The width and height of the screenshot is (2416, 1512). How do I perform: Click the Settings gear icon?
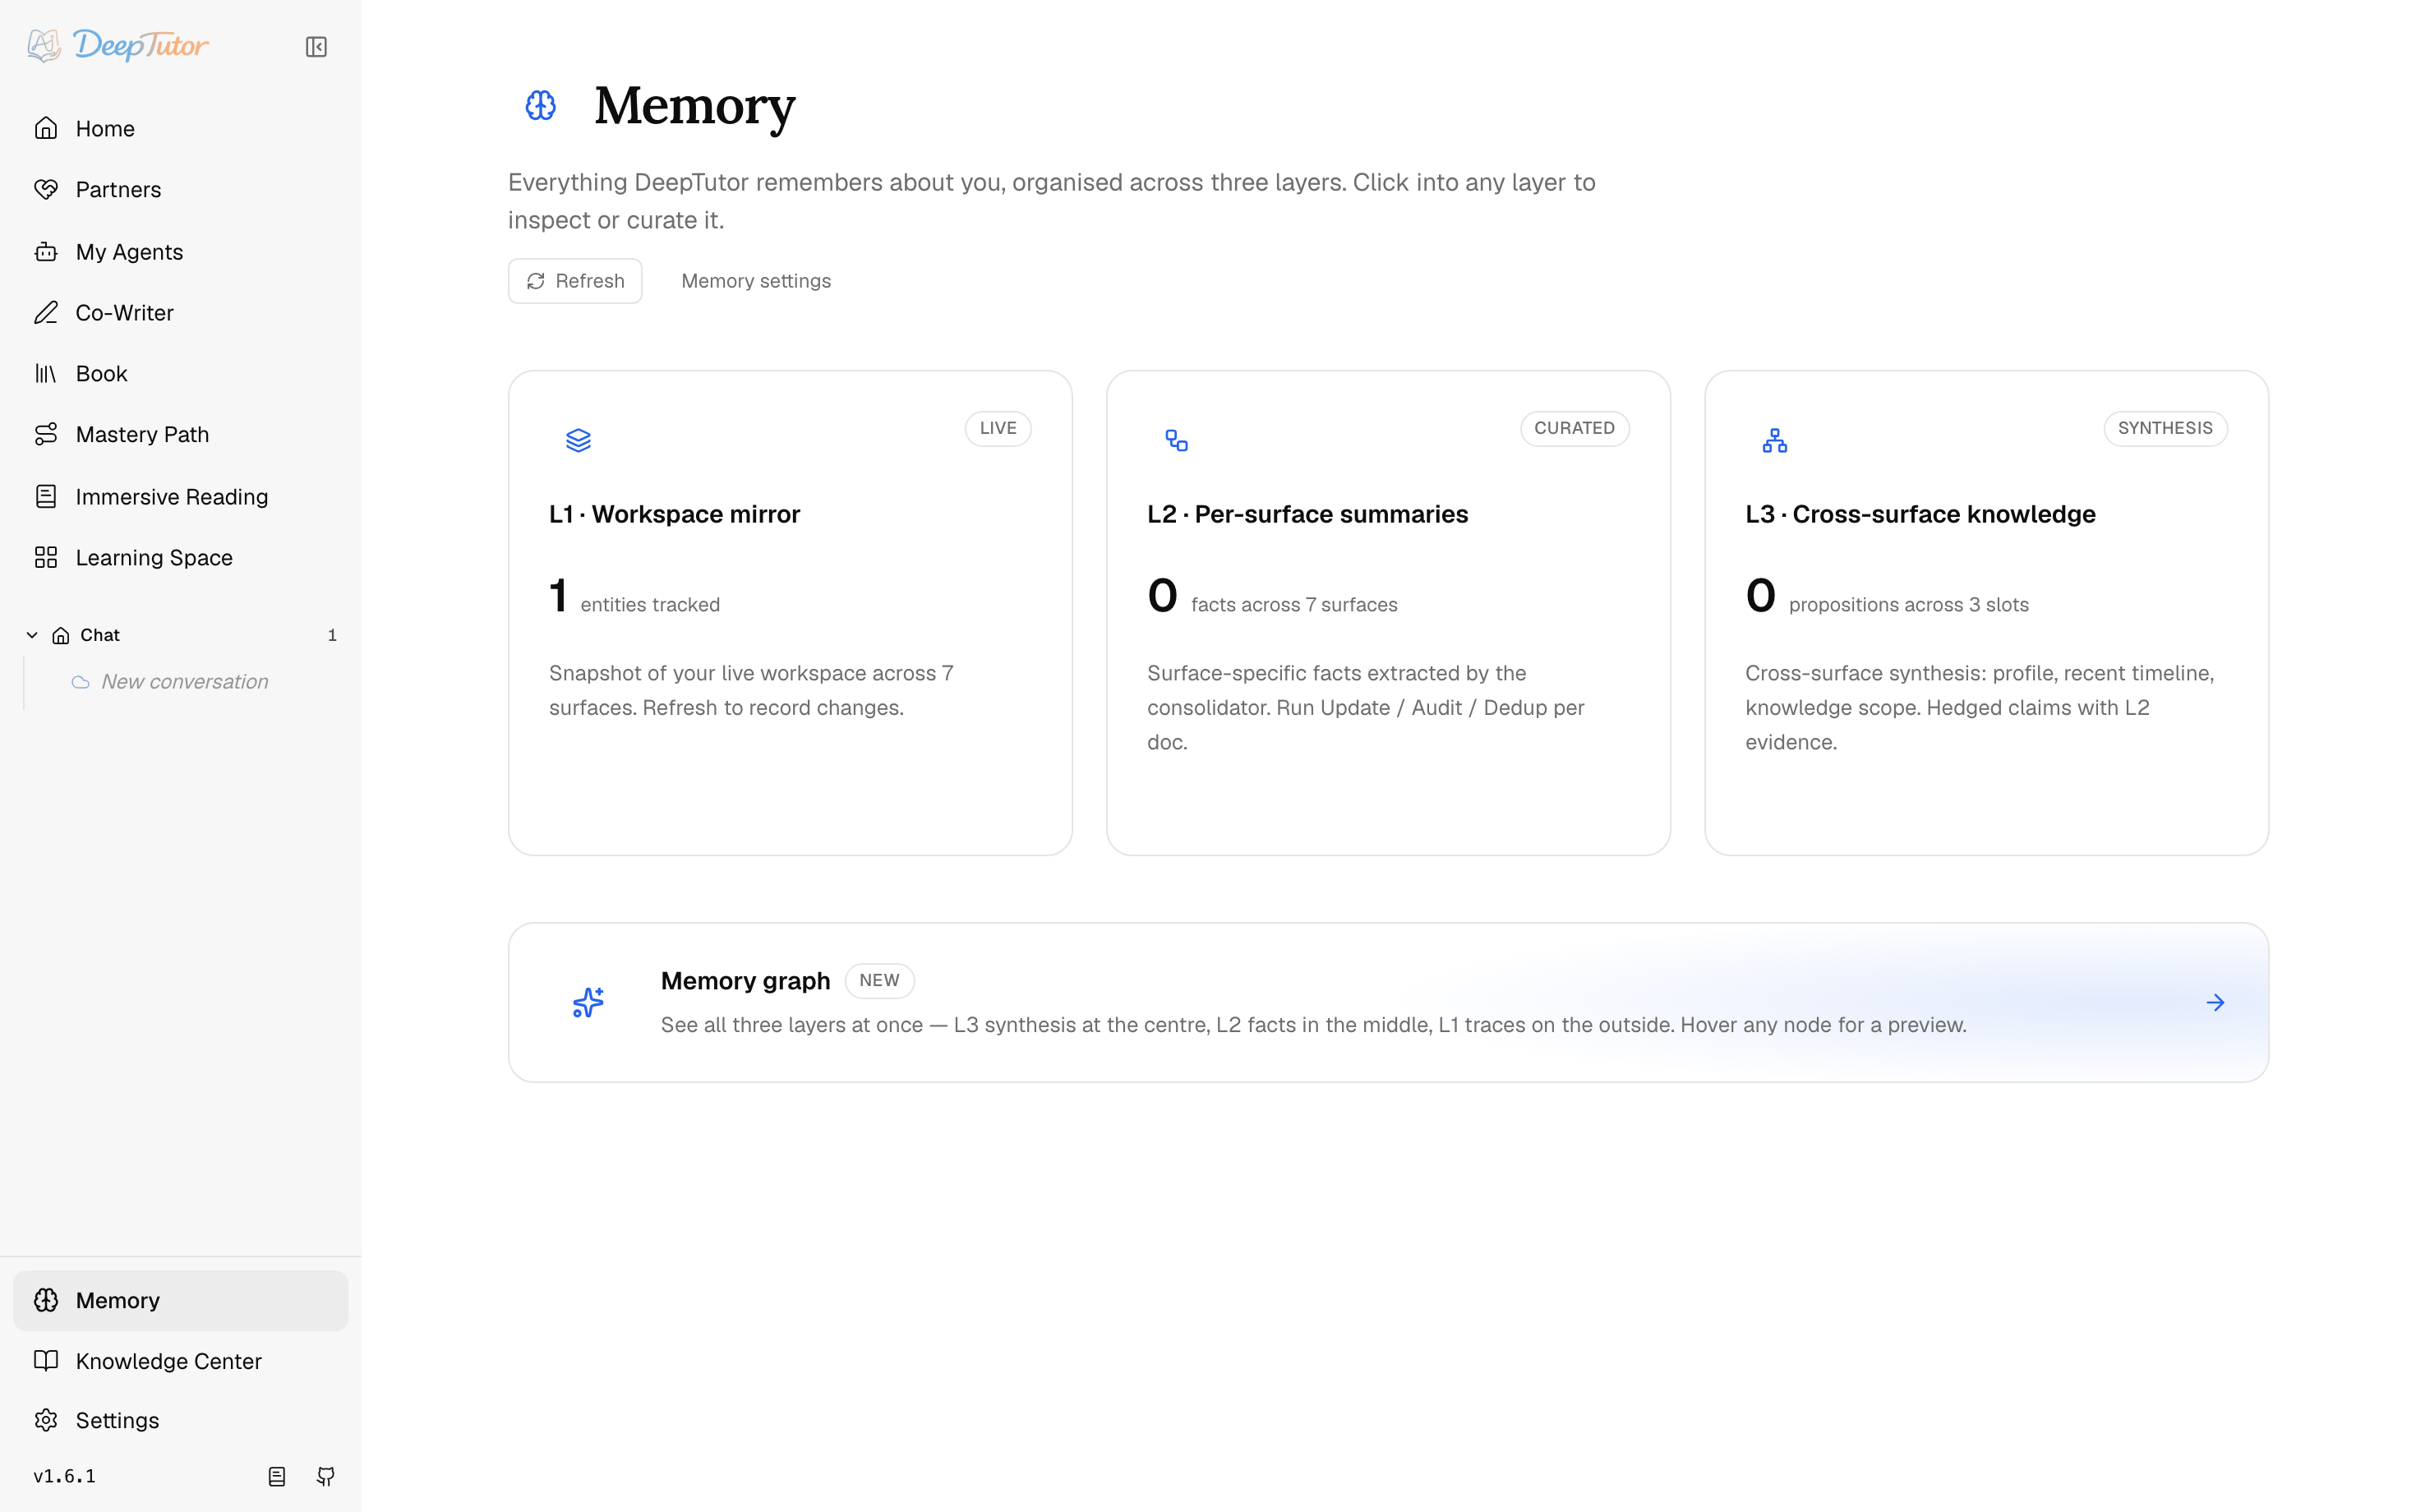(x=46, y=1420)
